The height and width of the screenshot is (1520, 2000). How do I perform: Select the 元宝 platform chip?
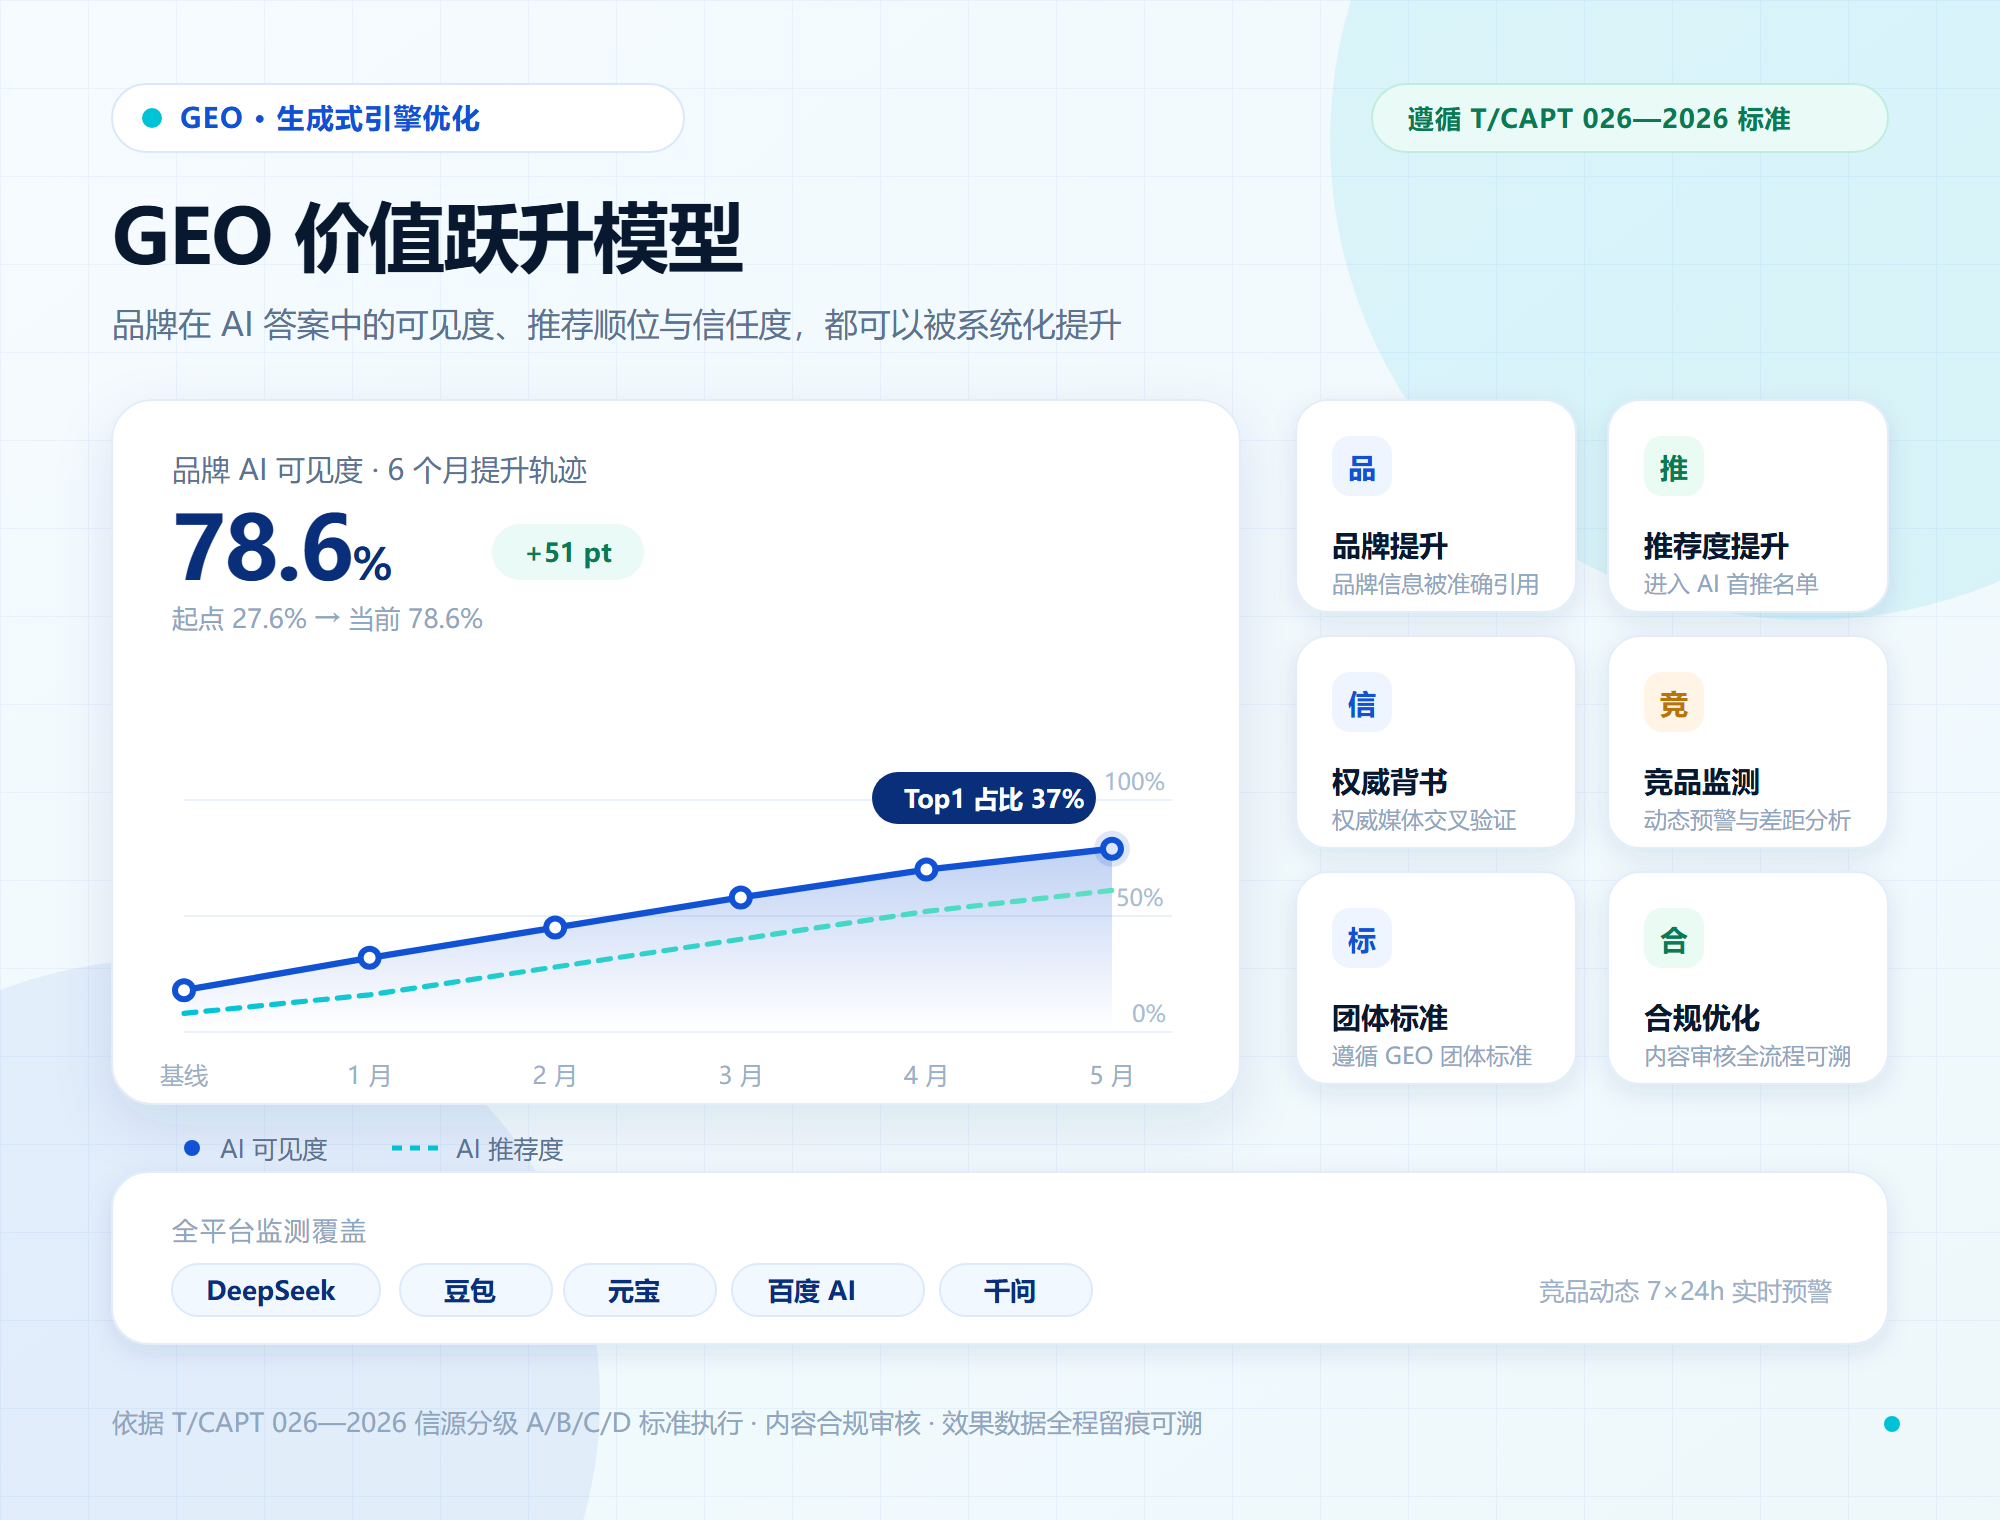640,1290
